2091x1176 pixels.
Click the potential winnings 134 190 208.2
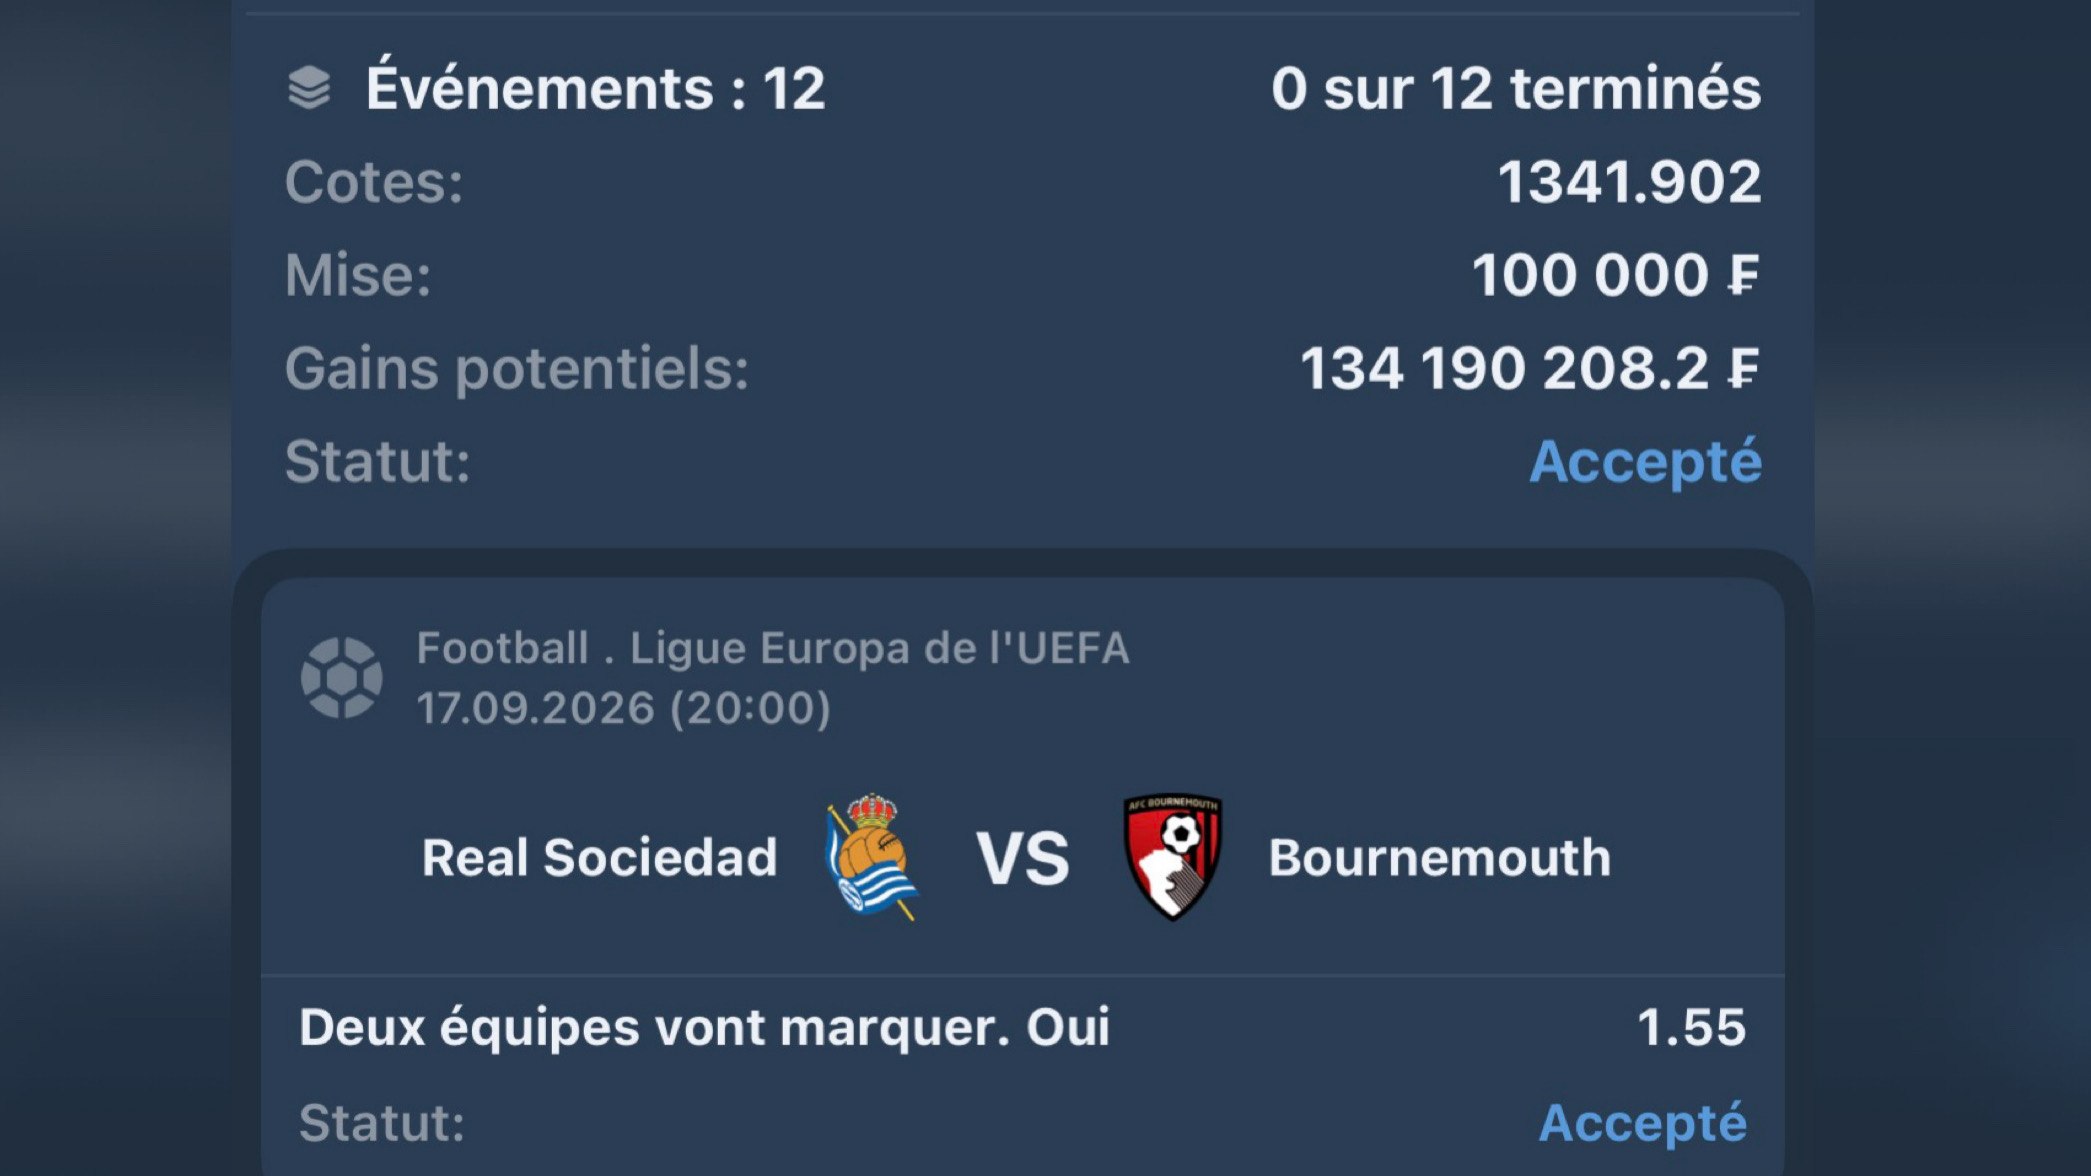[x=1505, y=368]
